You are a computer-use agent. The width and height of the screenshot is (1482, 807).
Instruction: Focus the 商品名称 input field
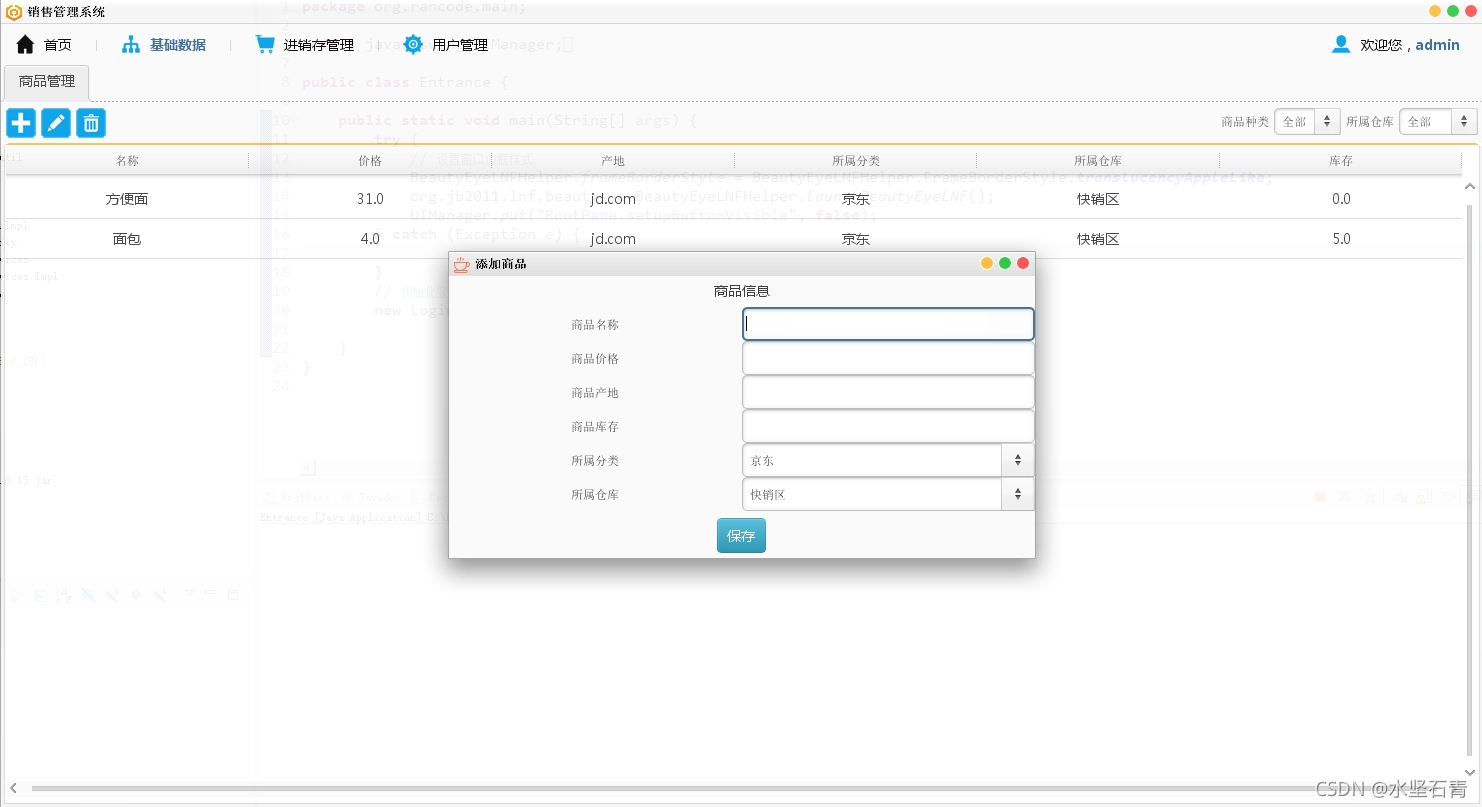[888, 324]
